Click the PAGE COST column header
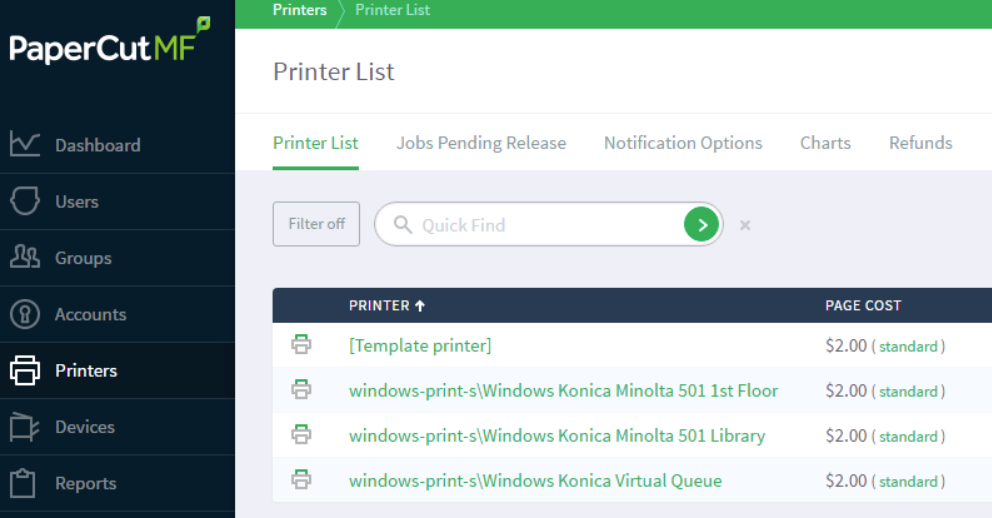Image resolution: width=992 pixels, height=518 pixels. click(x=863, y=306)
